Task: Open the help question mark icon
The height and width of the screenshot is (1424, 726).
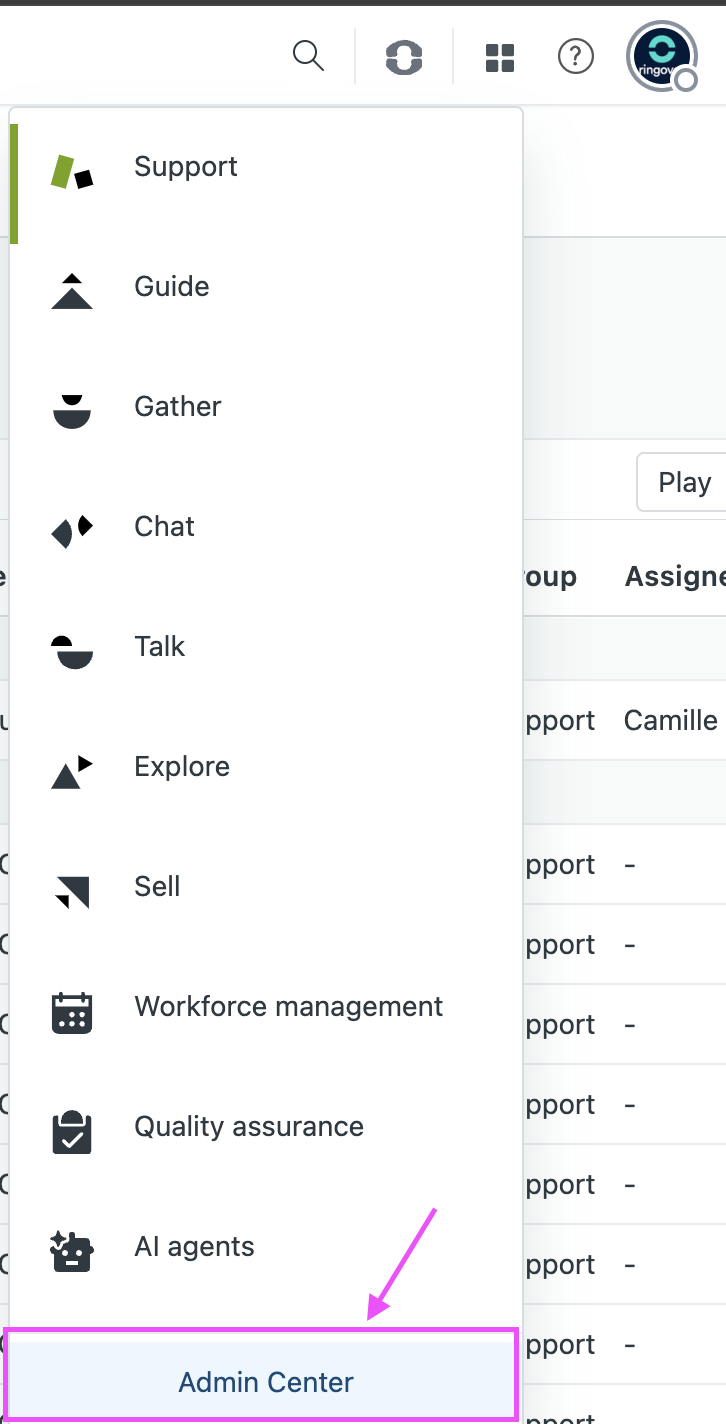Action: (x=576, y=57)
